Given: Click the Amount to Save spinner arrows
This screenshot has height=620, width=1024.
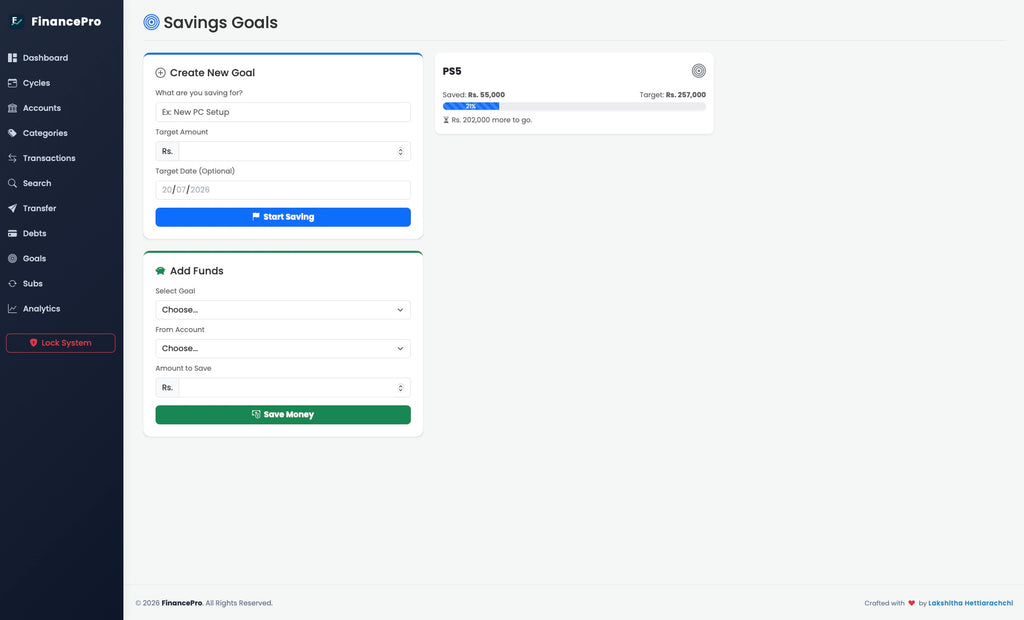Looking at the screenshot, I should [400, 387].
